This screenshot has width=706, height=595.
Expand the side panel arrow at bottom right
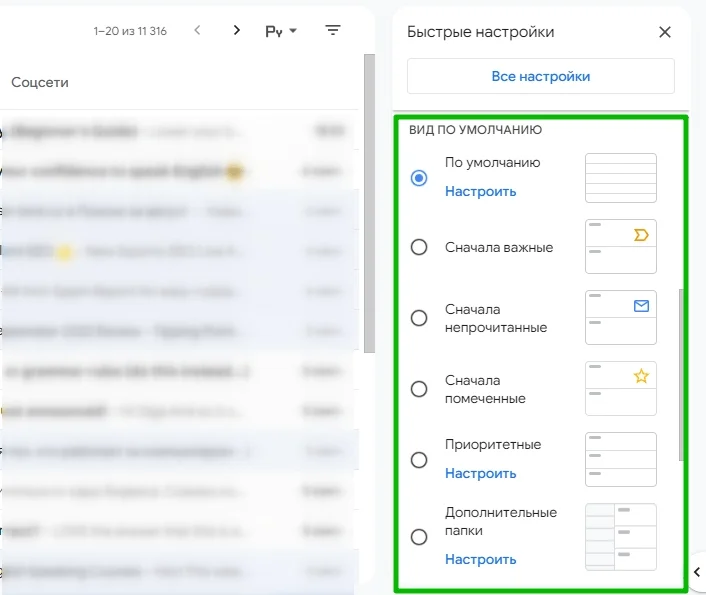697,571
